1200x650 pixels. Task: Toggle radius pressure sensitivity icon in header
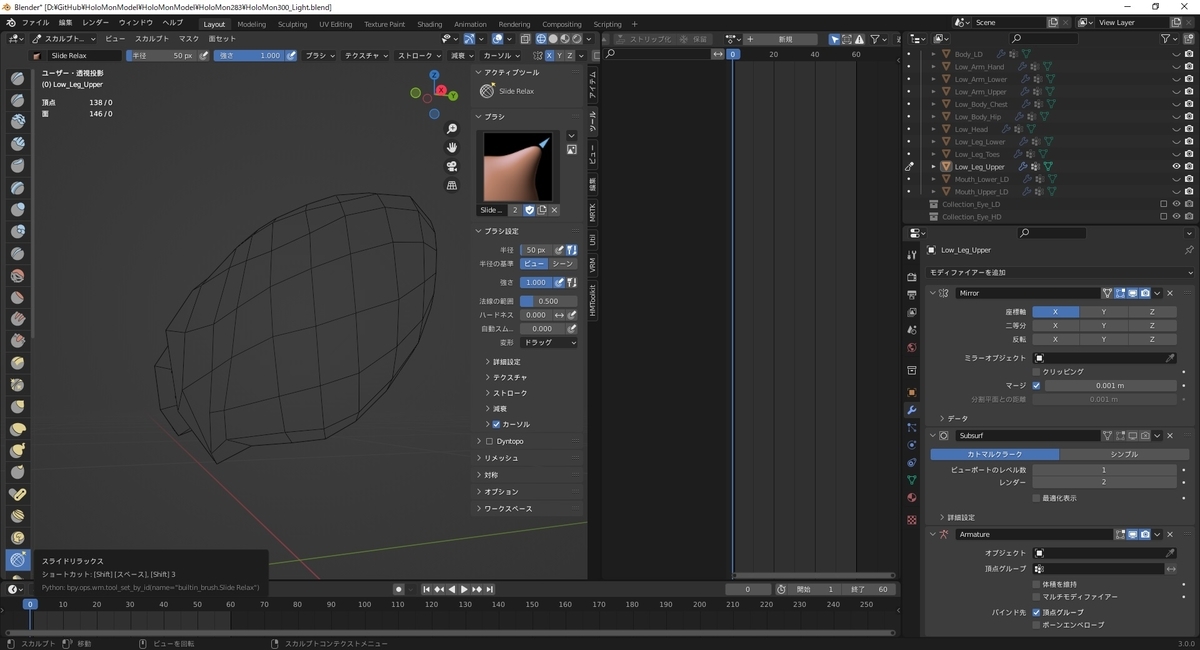coord(204,56)
